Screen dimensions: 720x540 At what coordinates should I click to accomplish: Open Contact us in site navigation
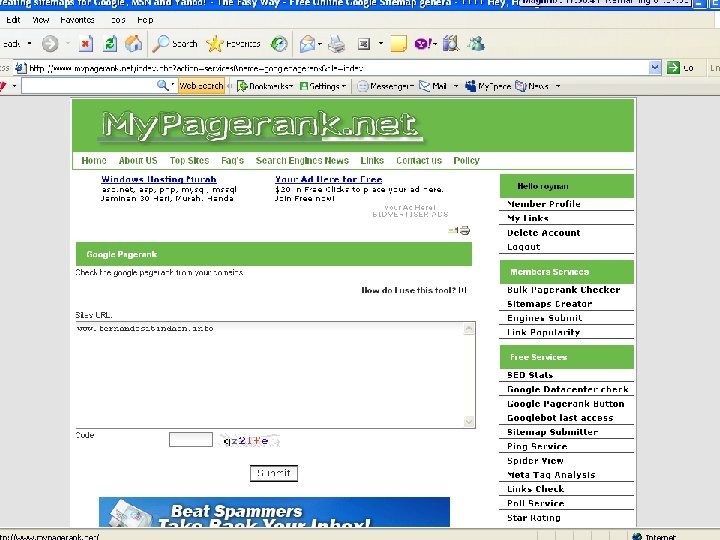[419, 160]
